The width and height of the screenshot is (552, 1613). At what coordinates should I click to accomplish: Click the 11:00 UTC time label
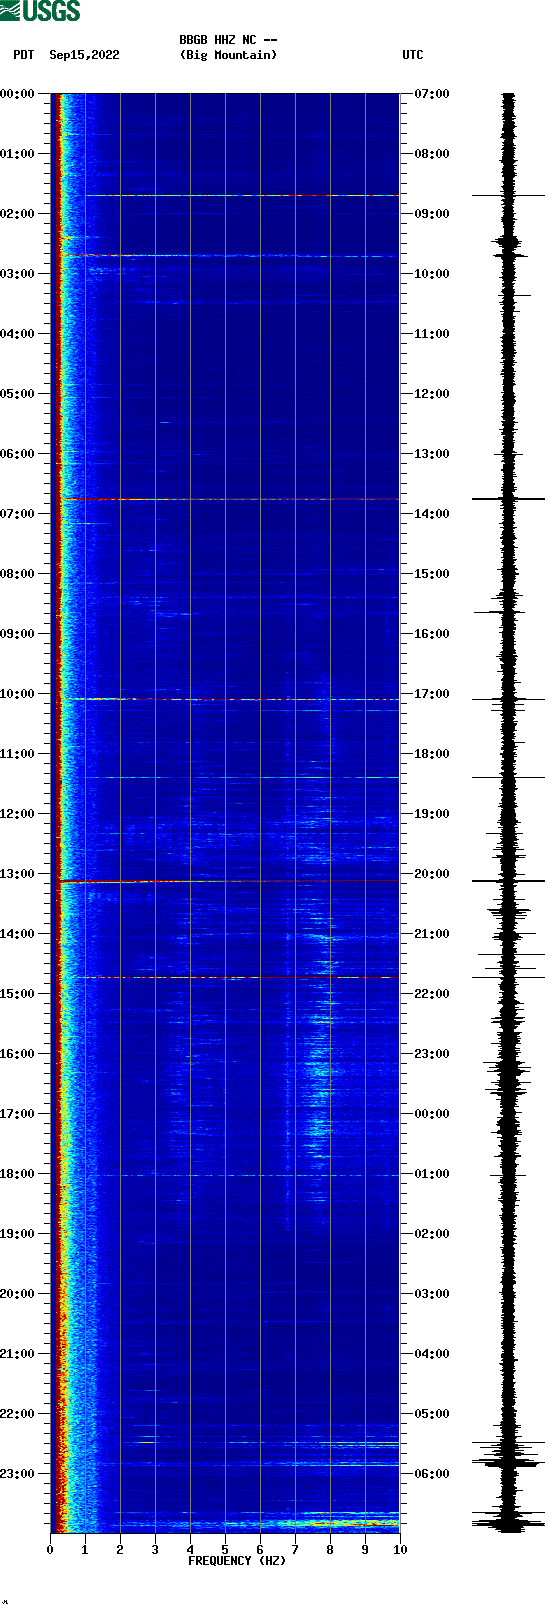click(432, 334)
